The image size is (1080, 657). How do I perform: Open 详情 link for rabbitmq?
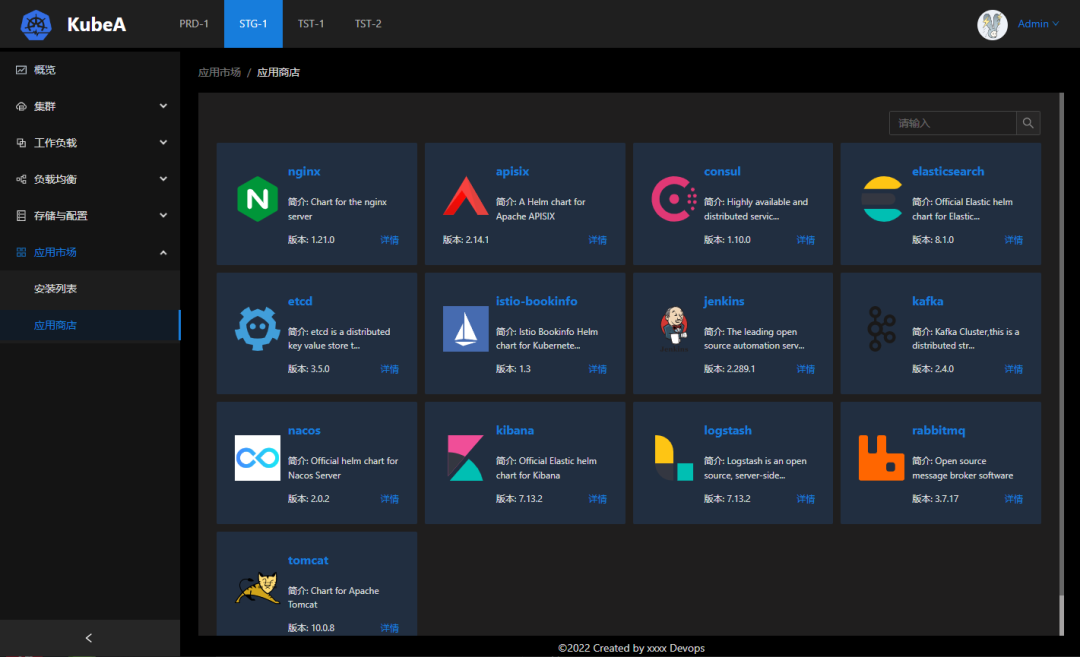coord(1013,499)
